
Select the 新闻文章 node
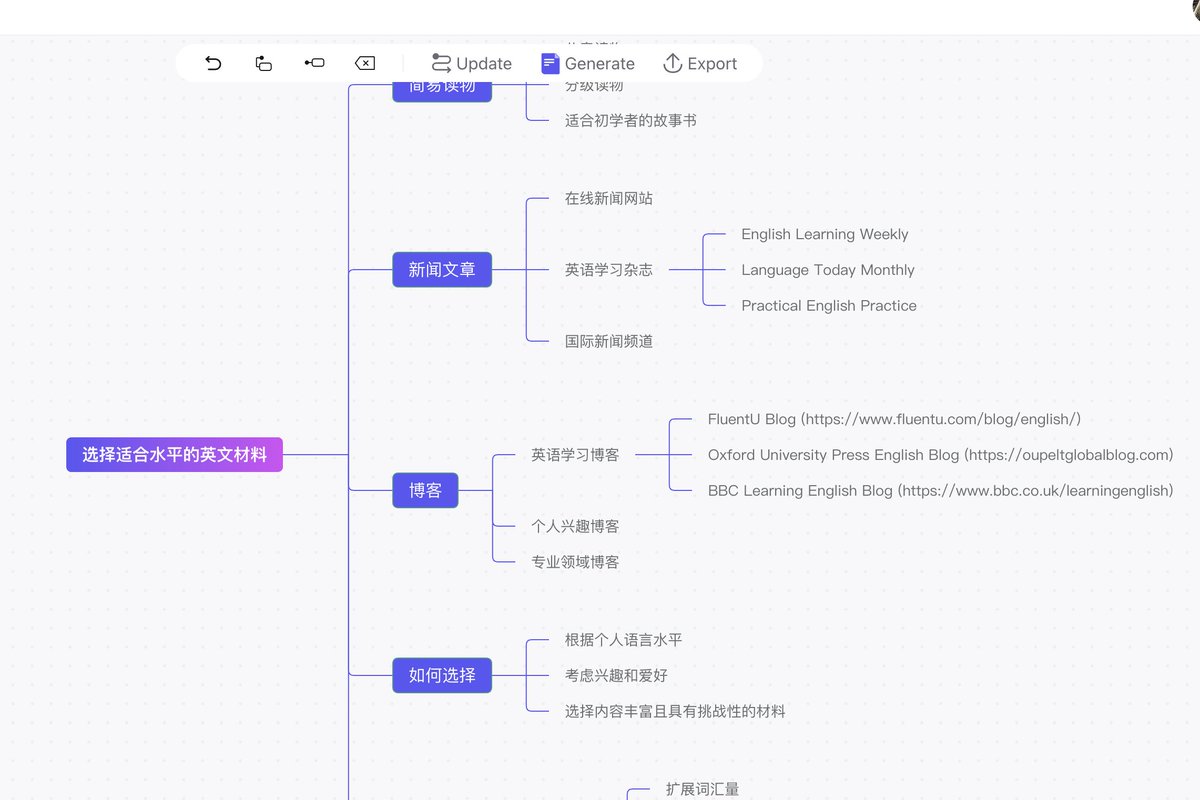point(442,269)
